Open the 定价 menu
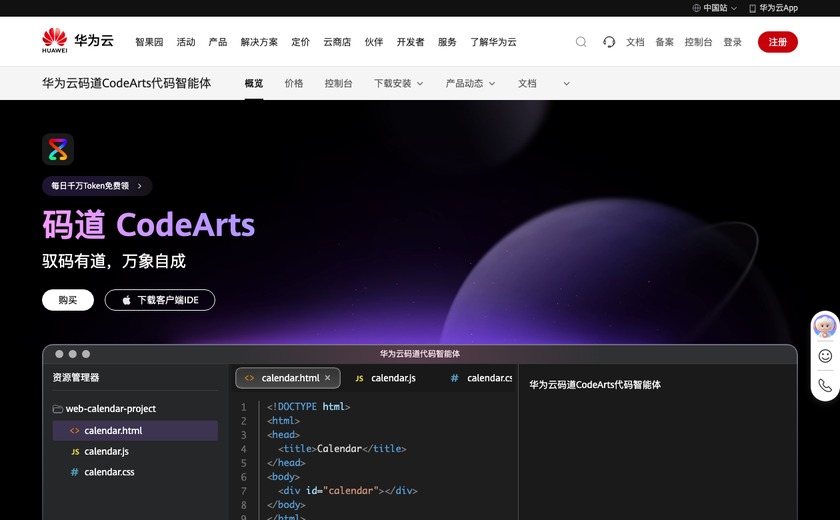 (301, 42)
